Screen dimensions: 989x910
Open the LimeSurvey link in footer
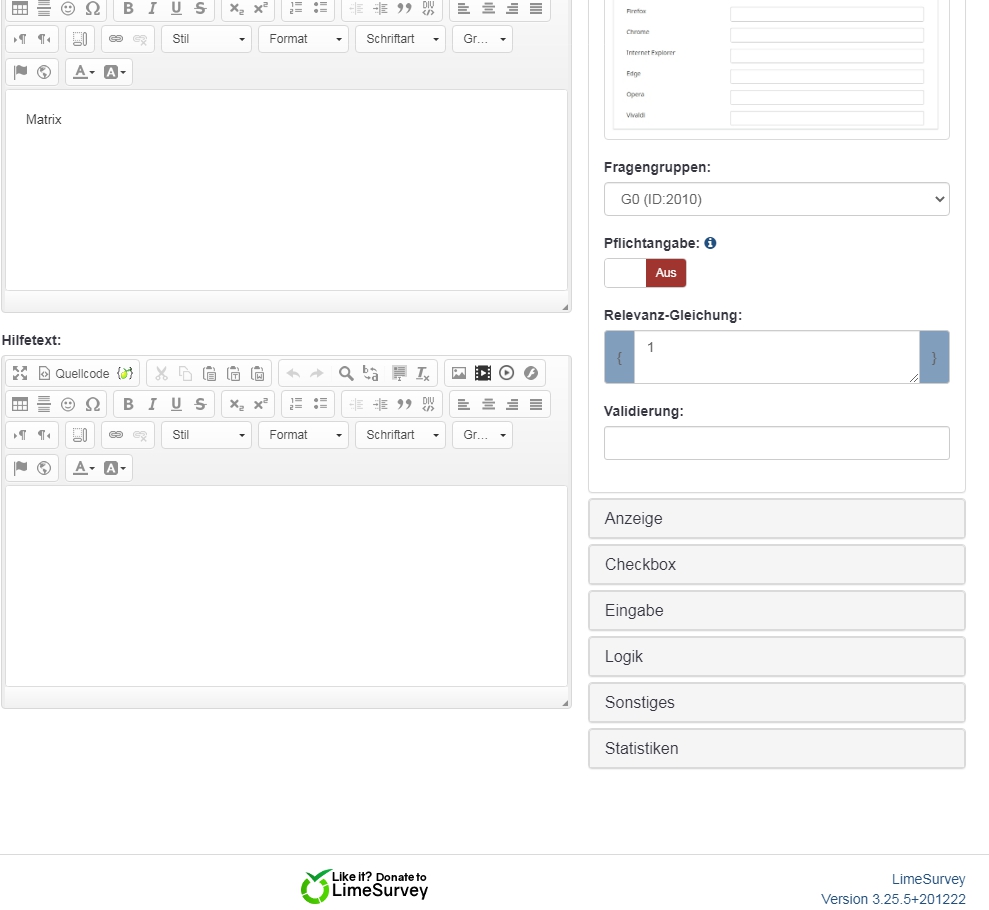click(928, 879)
